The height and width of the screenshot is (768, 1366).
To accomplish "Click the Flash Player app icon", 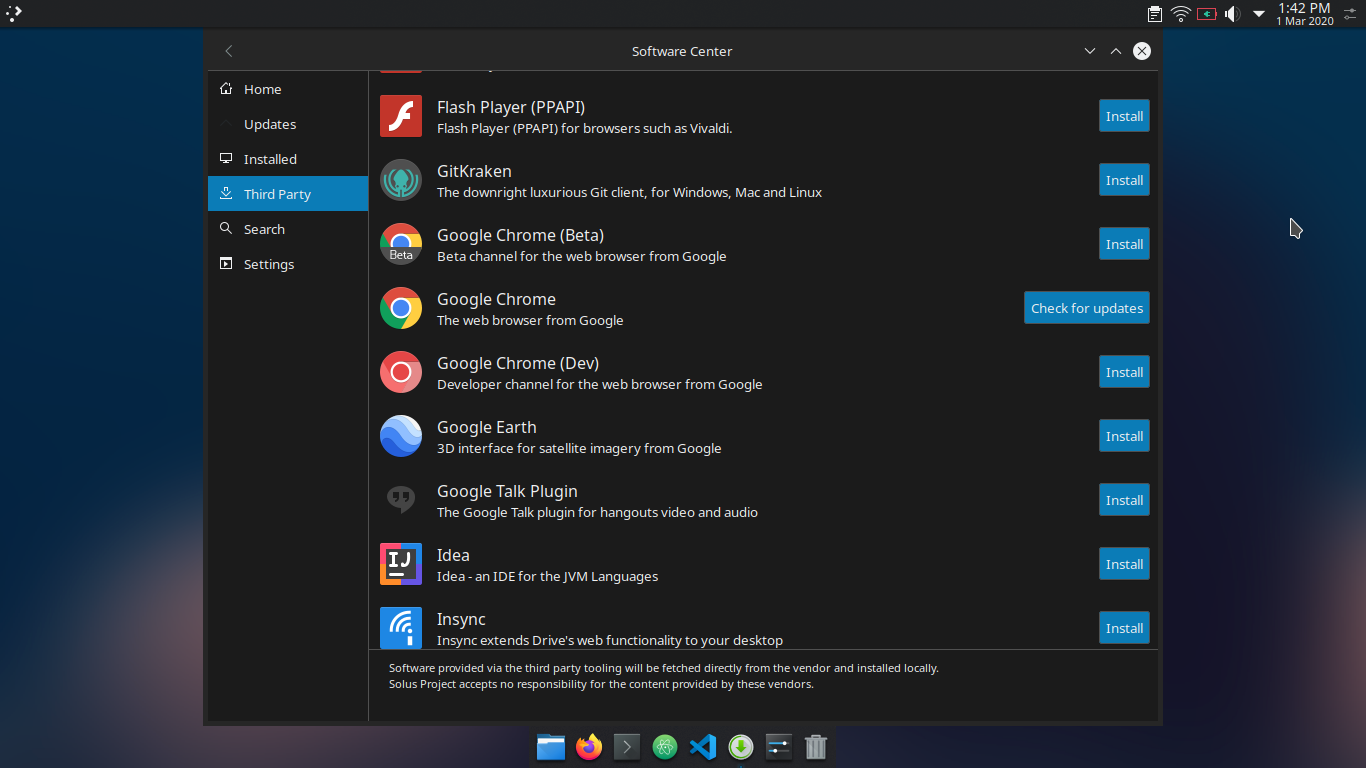I will tap(401, 116).
